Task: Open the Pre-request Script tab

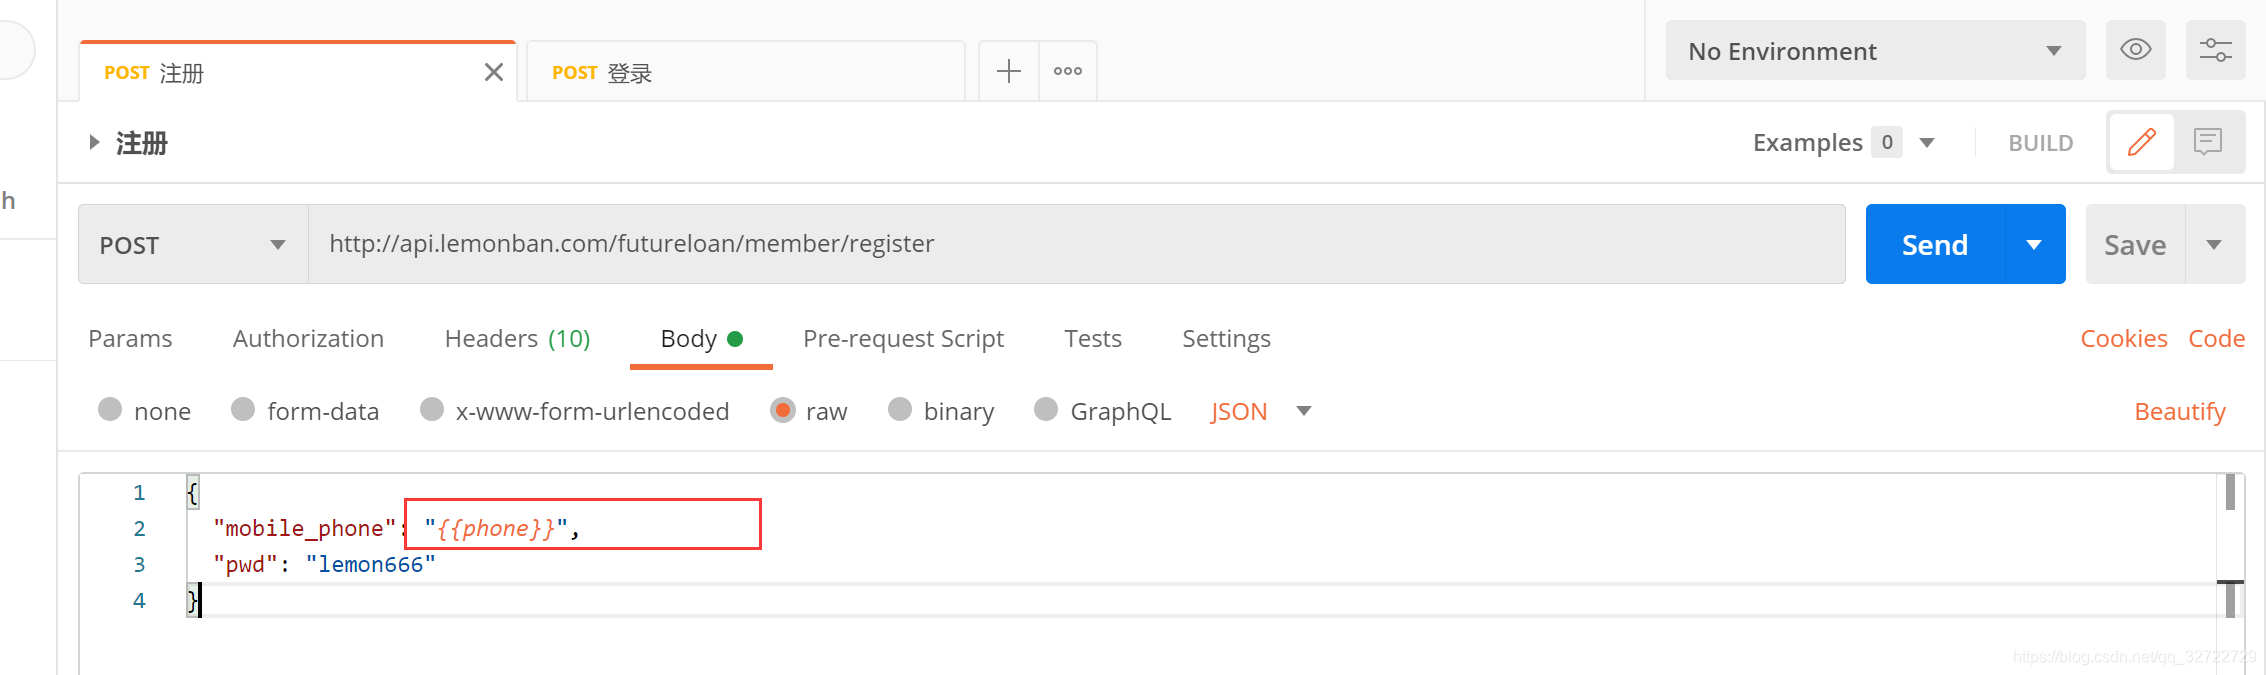Action: point(903,339)
